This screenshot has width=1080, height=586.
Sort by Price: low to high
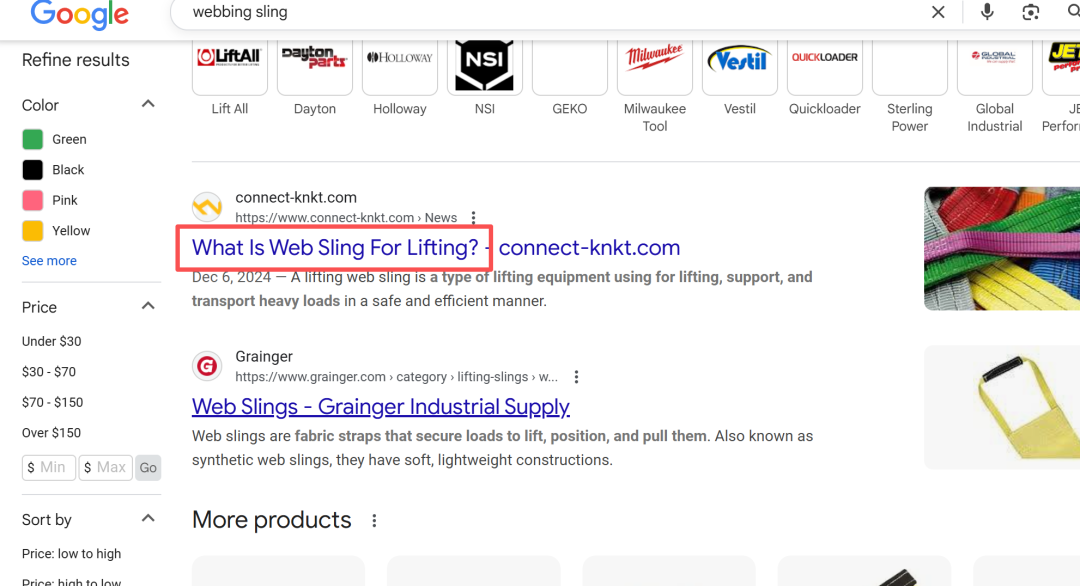point(71,554)
